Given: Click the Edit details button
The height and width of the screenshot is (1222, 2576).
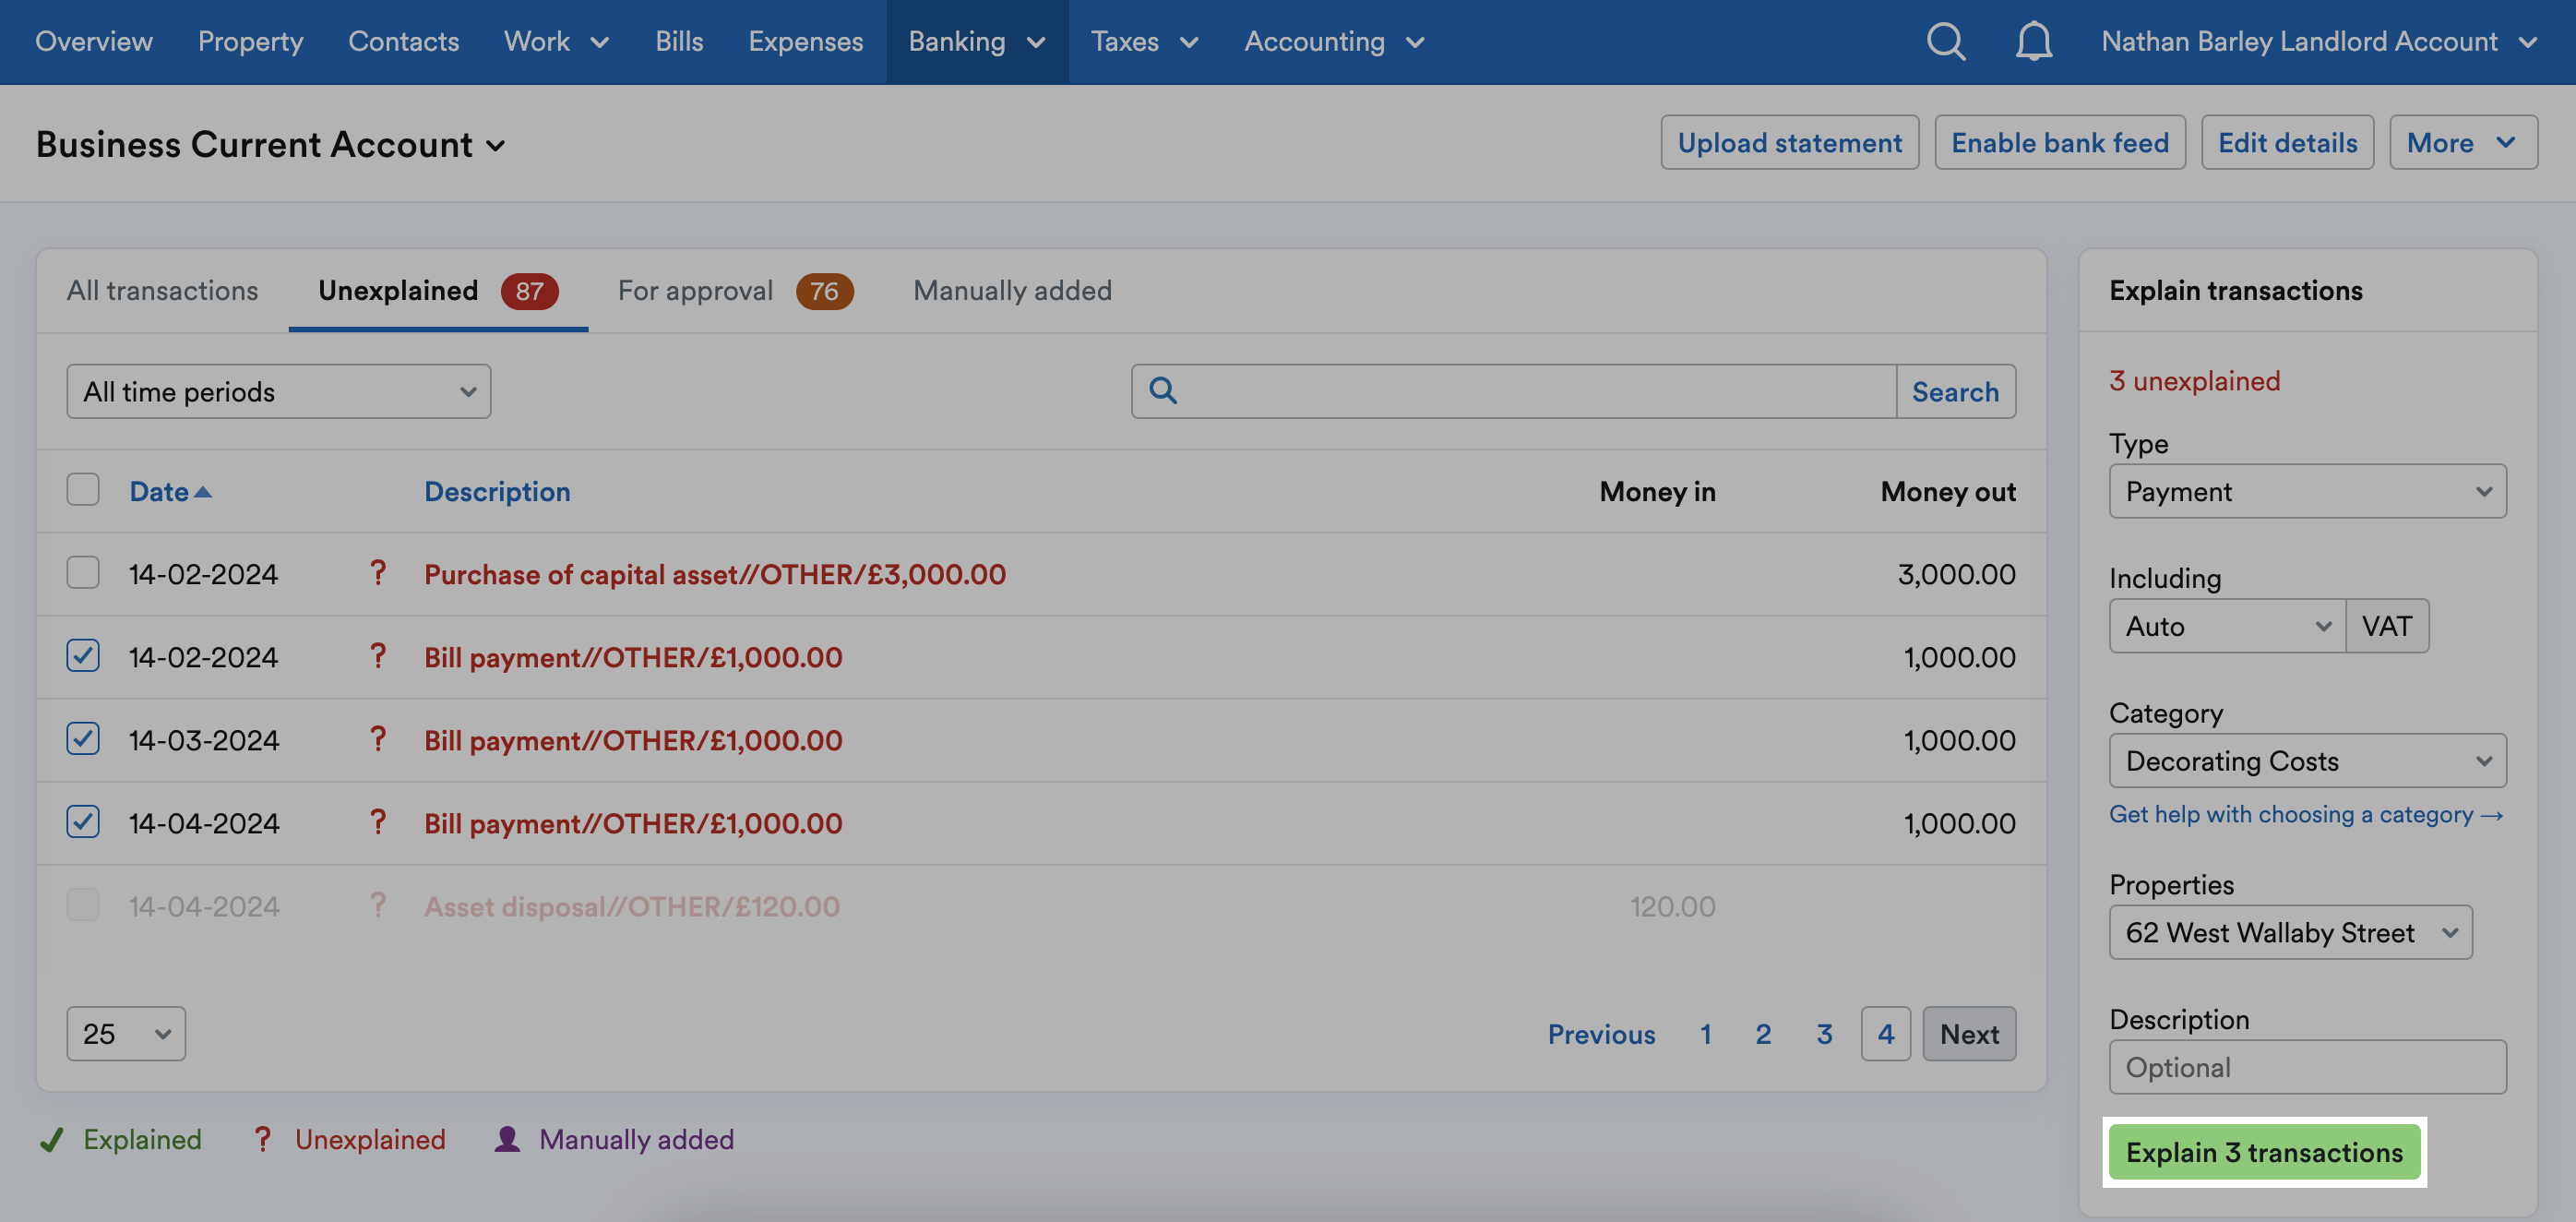Looking at the screenshot, I should point(2288,143).
